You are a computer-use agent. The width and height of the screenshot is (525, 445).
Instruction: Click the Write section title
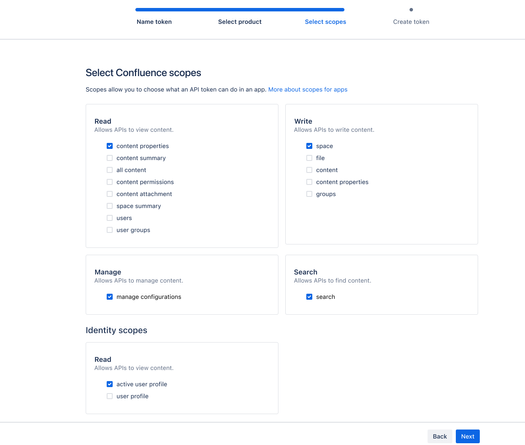[303, 121]
